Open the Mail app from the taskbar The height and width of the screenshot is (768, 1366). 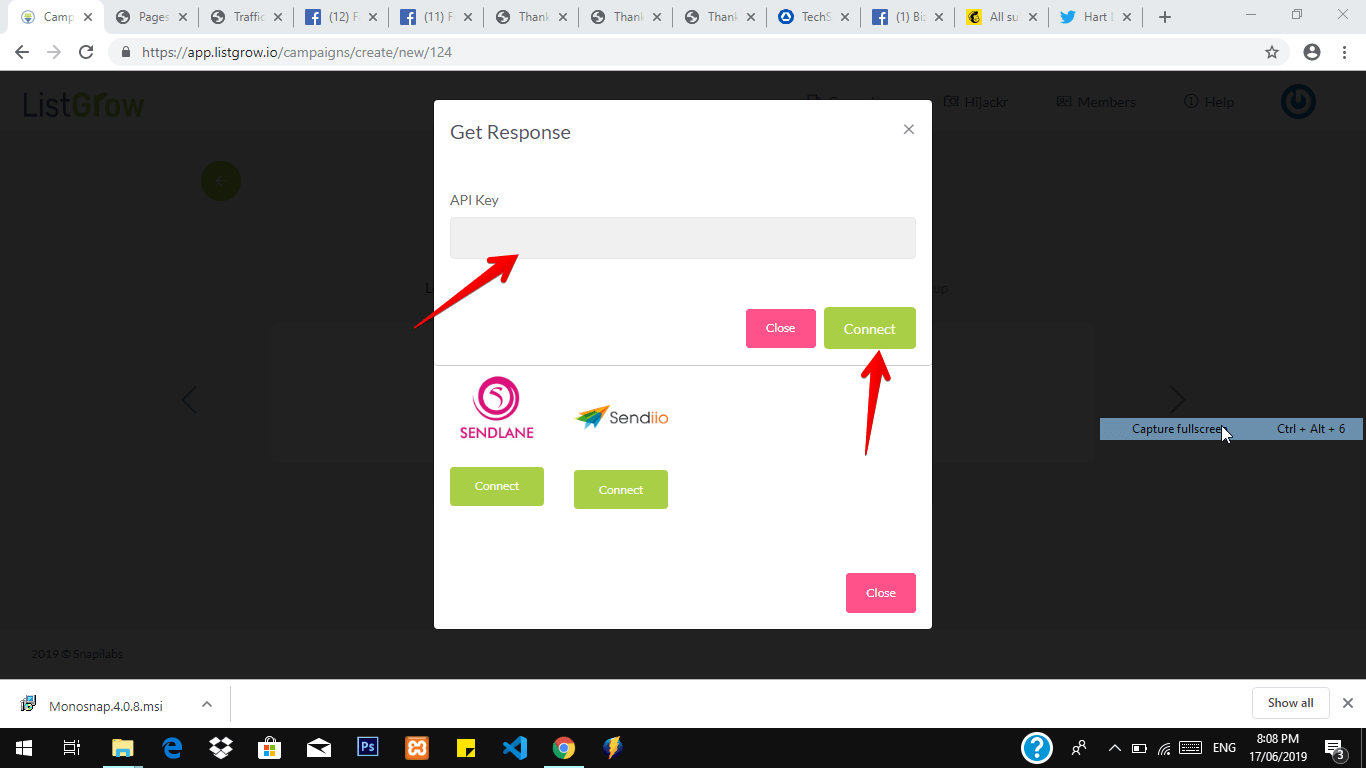pyautogui.click(x=319, y=748)
